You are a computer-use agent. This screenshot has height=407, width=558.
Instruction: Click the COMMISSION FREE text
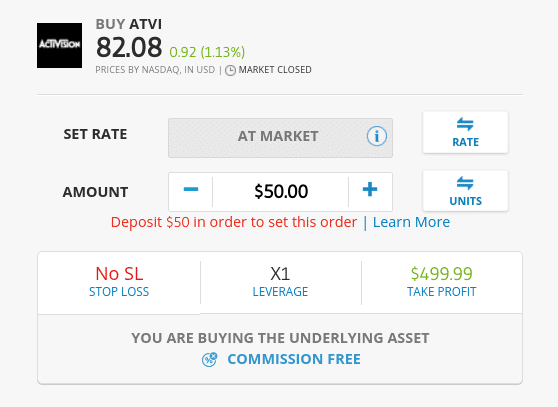coord(294,359)
